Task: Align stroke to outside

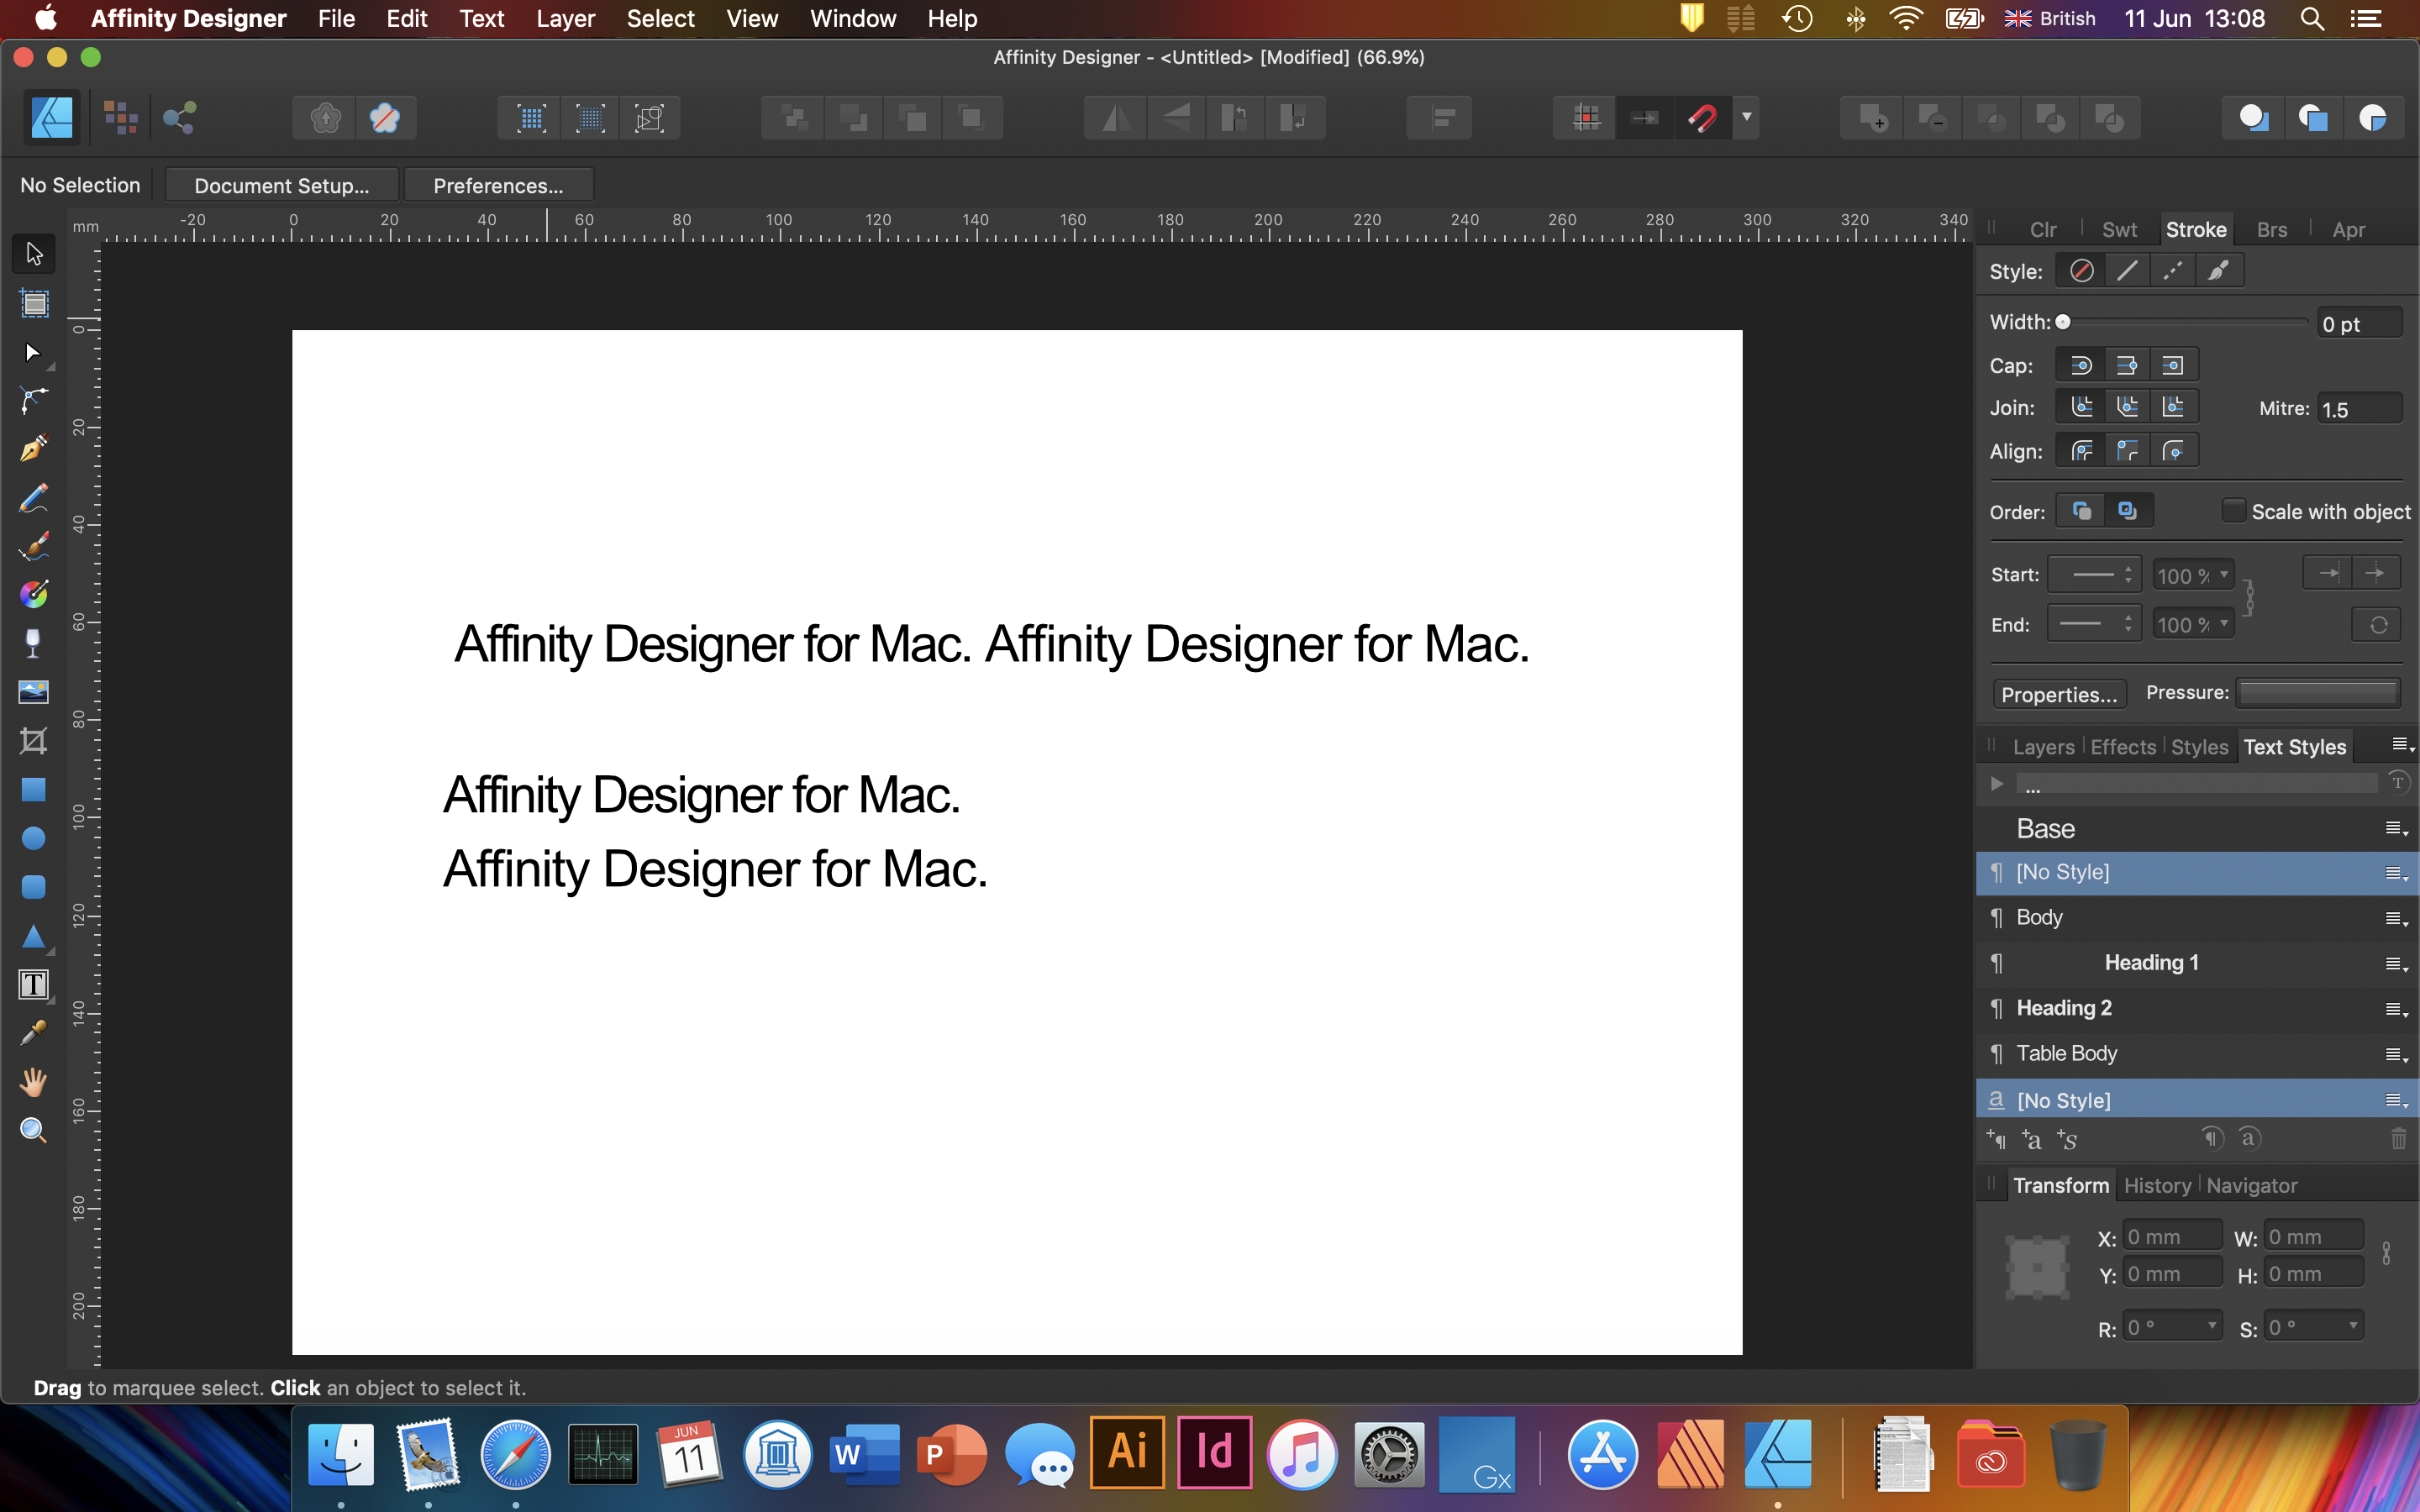Action: [x=2173, y=451]
